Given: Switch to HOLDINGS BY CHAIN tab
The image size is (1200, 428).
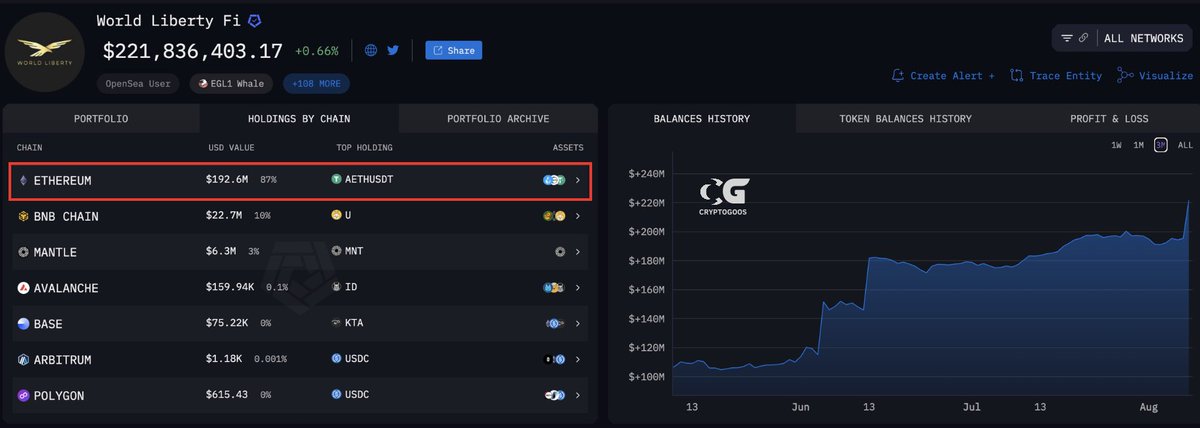Looking at the screenshot, I should [299, 118].
